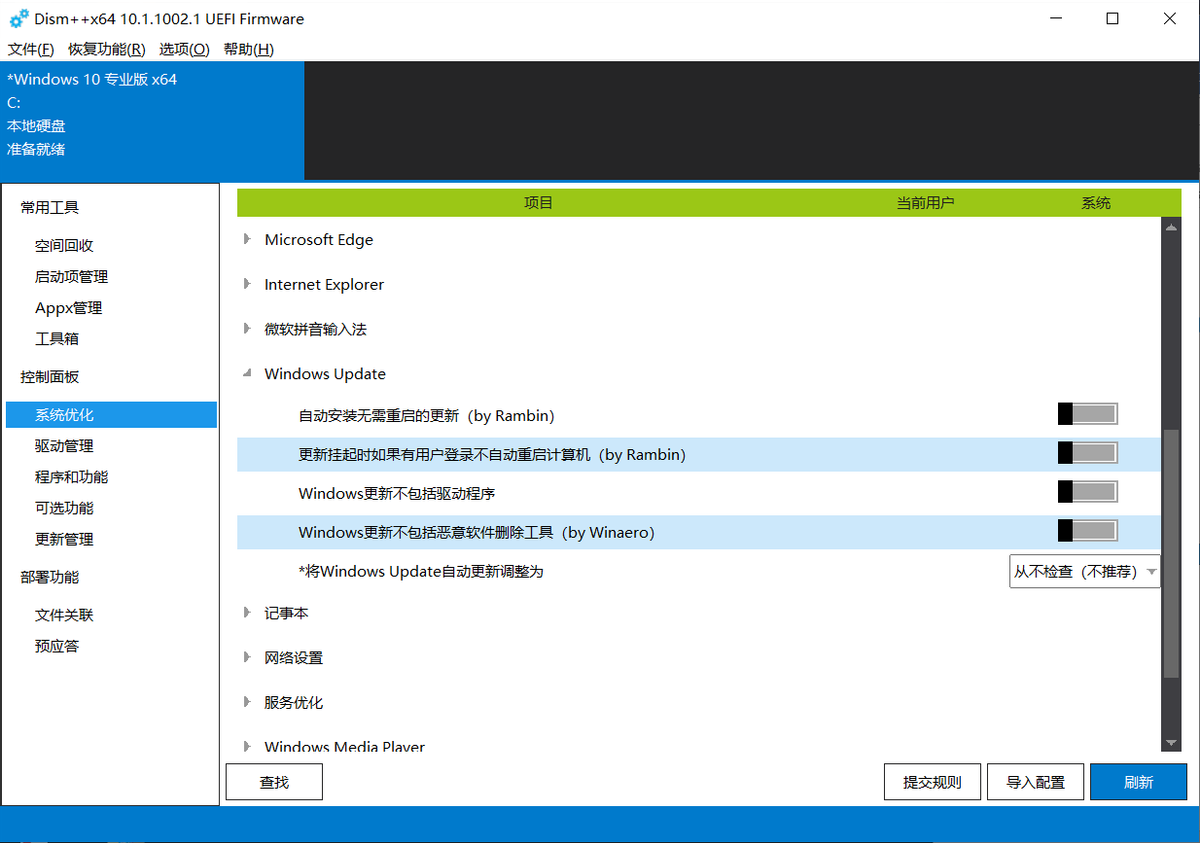Open 程序和功能 in the sidebar

71,477
